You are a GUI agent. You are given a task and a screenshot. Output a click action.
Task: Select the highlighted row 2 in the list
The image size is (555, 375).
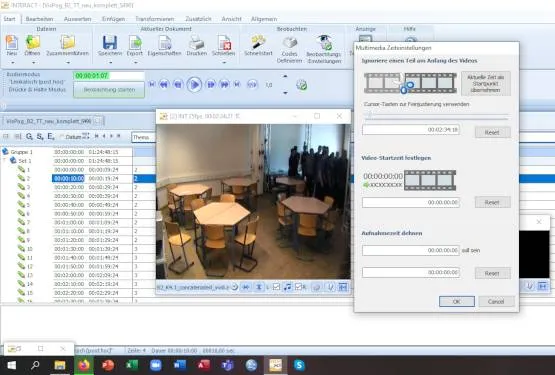pos(78,178)
